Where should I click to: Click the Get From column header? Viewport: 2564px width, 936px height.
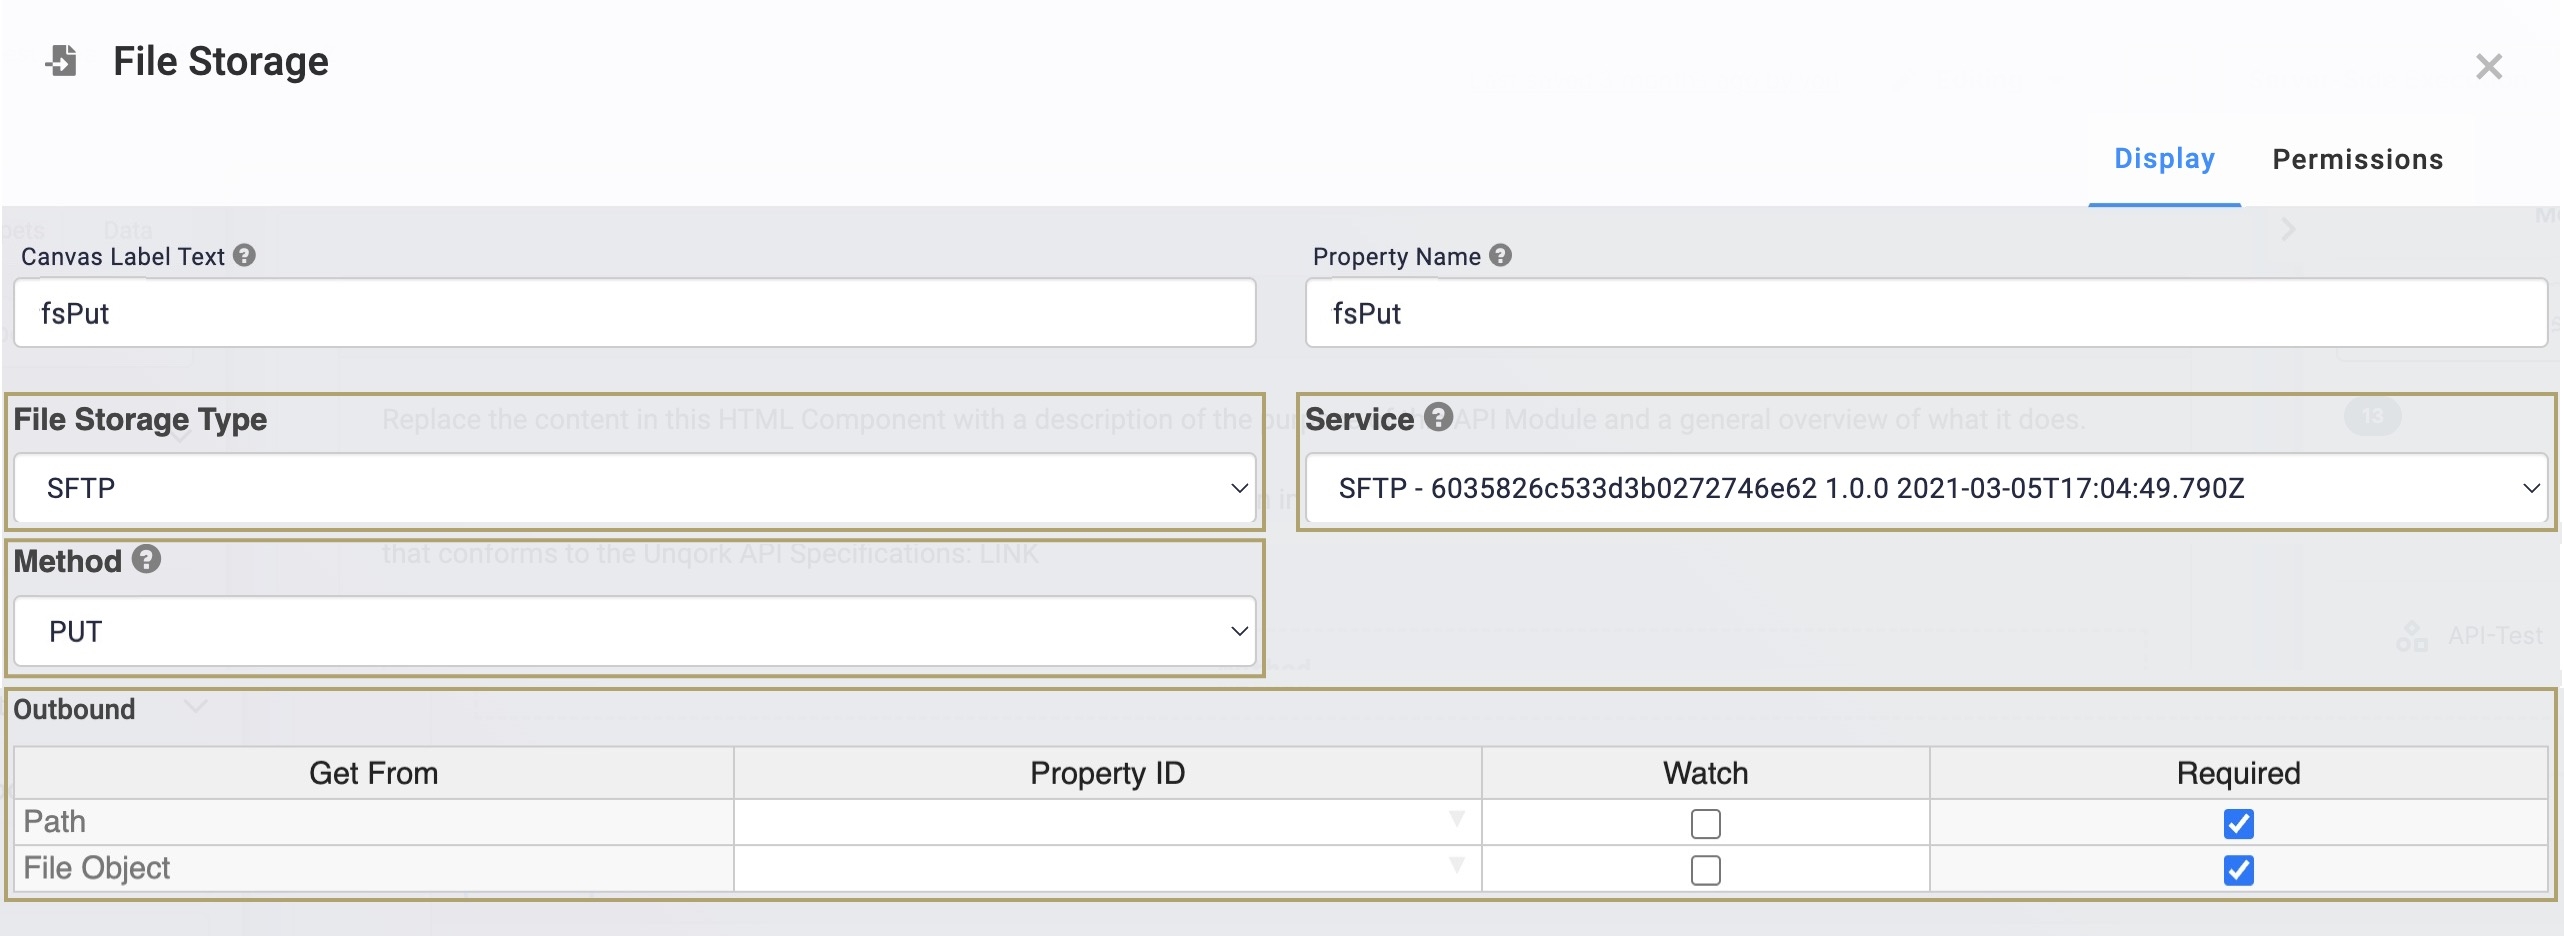click(x=373, y=773)
